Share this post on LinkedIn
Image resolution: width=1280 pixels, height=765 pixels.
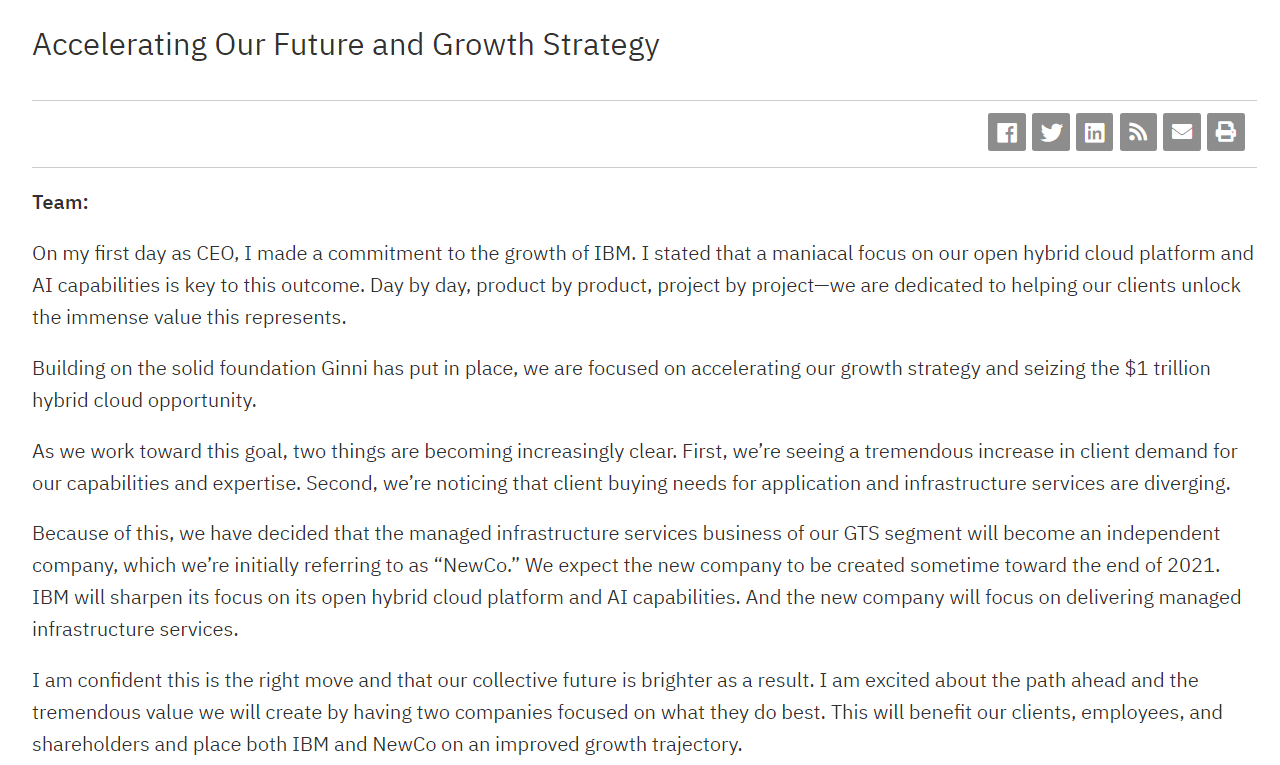(1095, 132)
